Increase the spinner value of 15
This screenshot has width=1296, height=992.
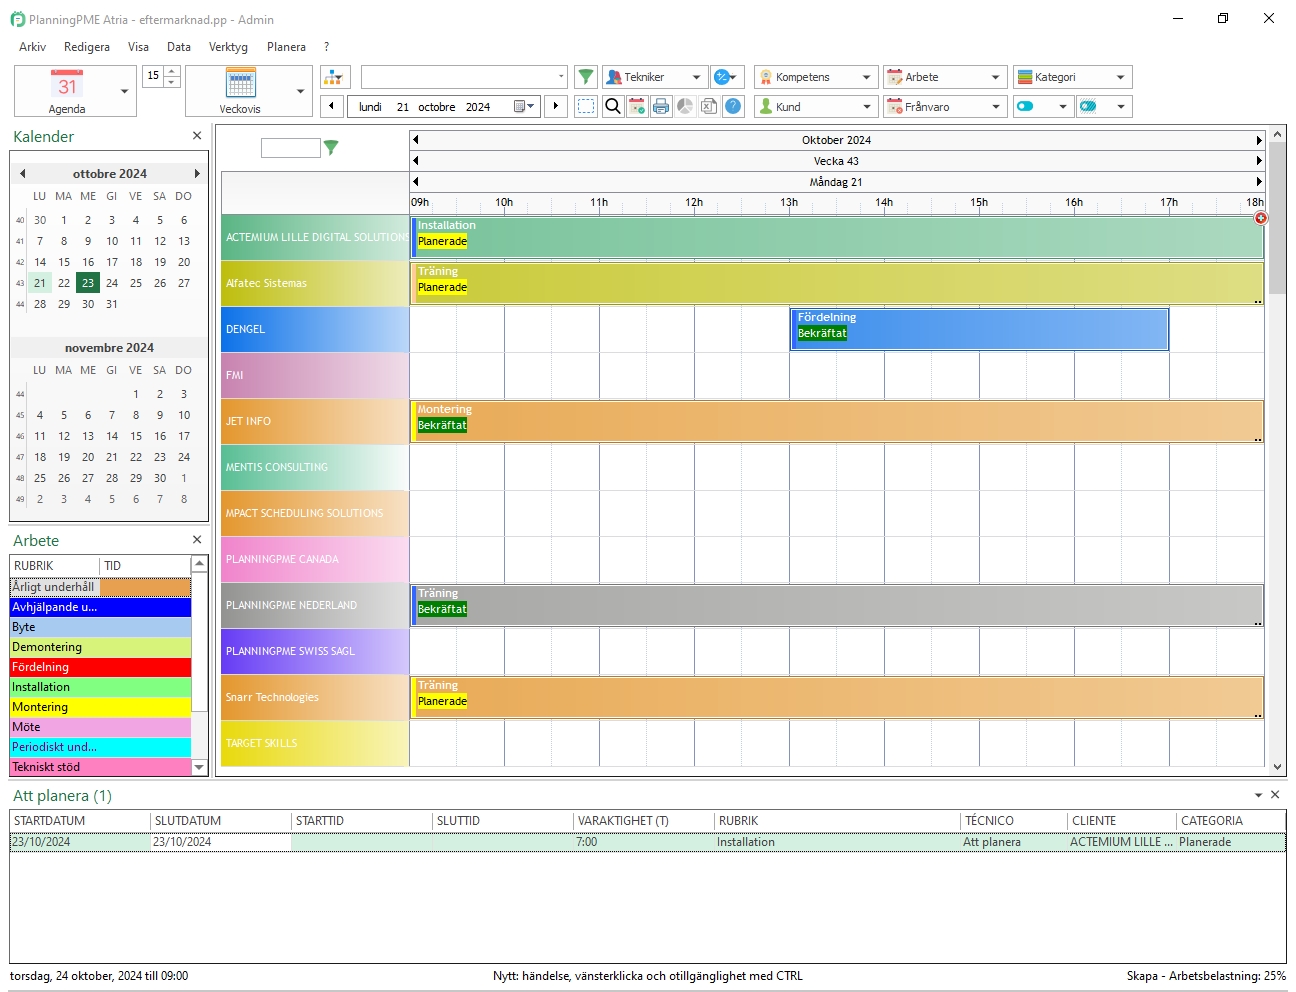172,71
